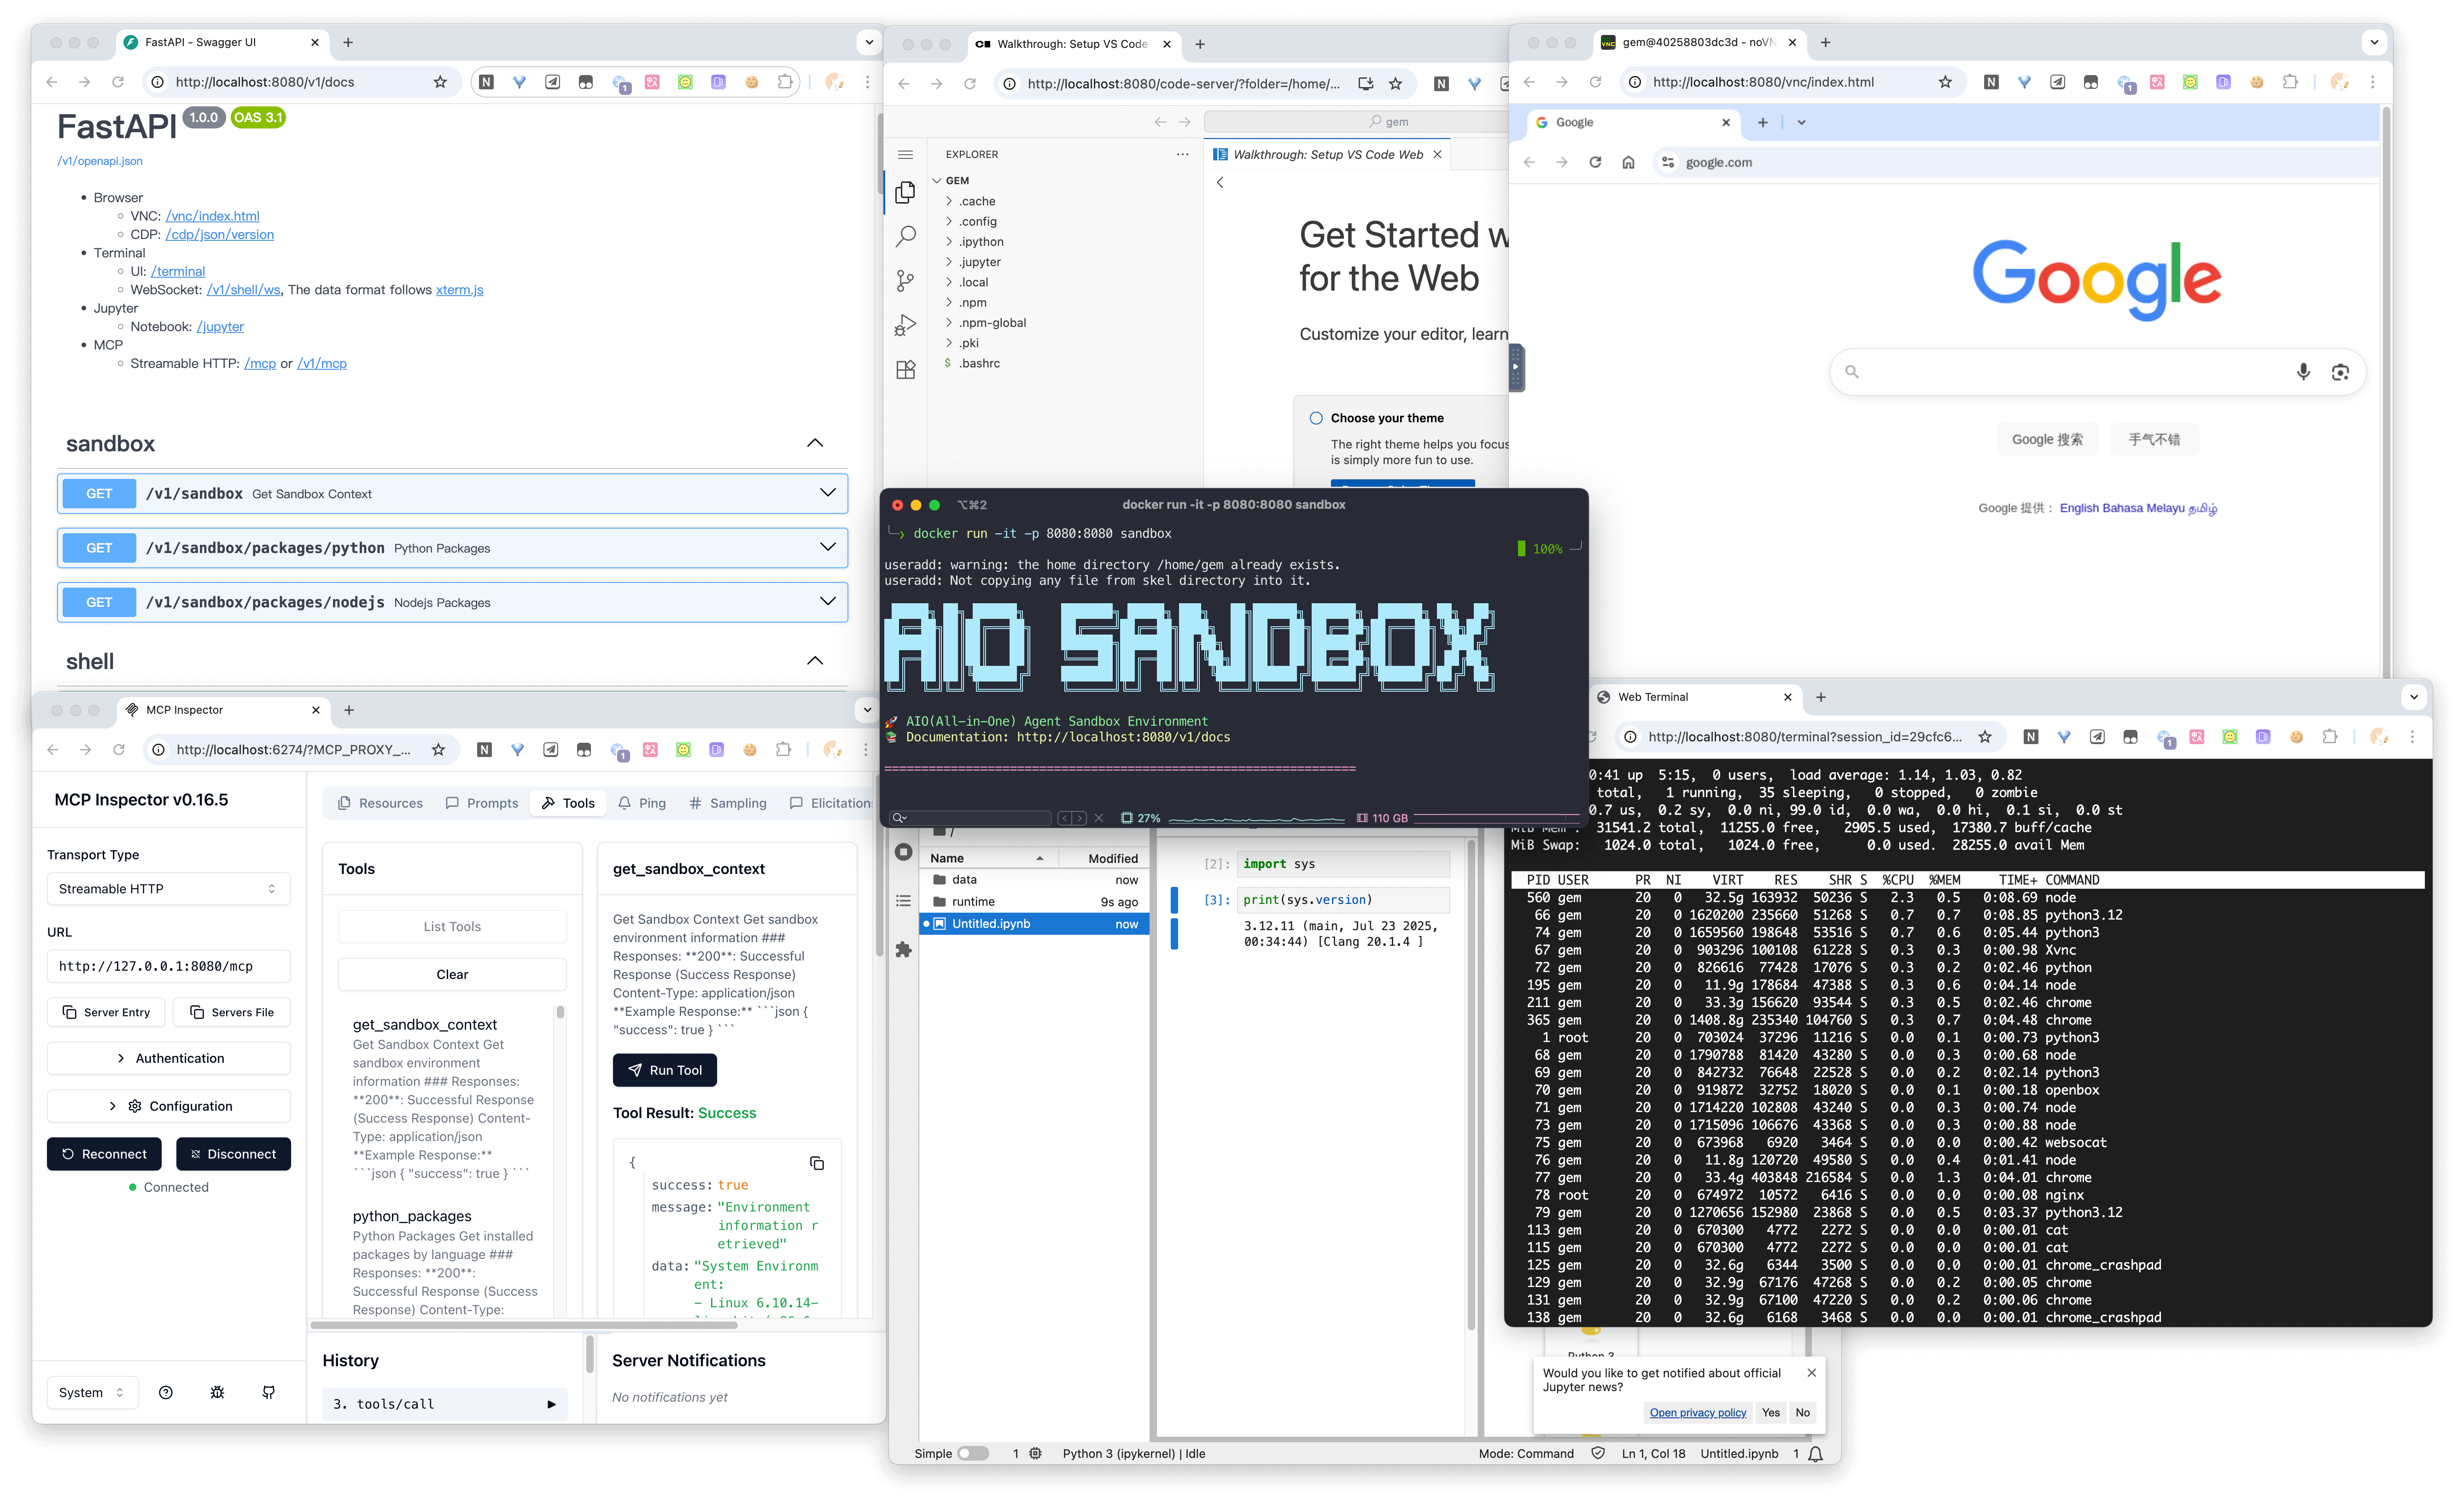
Task: Open VS Code hamburger menu icon
Action: click(905, 155)
